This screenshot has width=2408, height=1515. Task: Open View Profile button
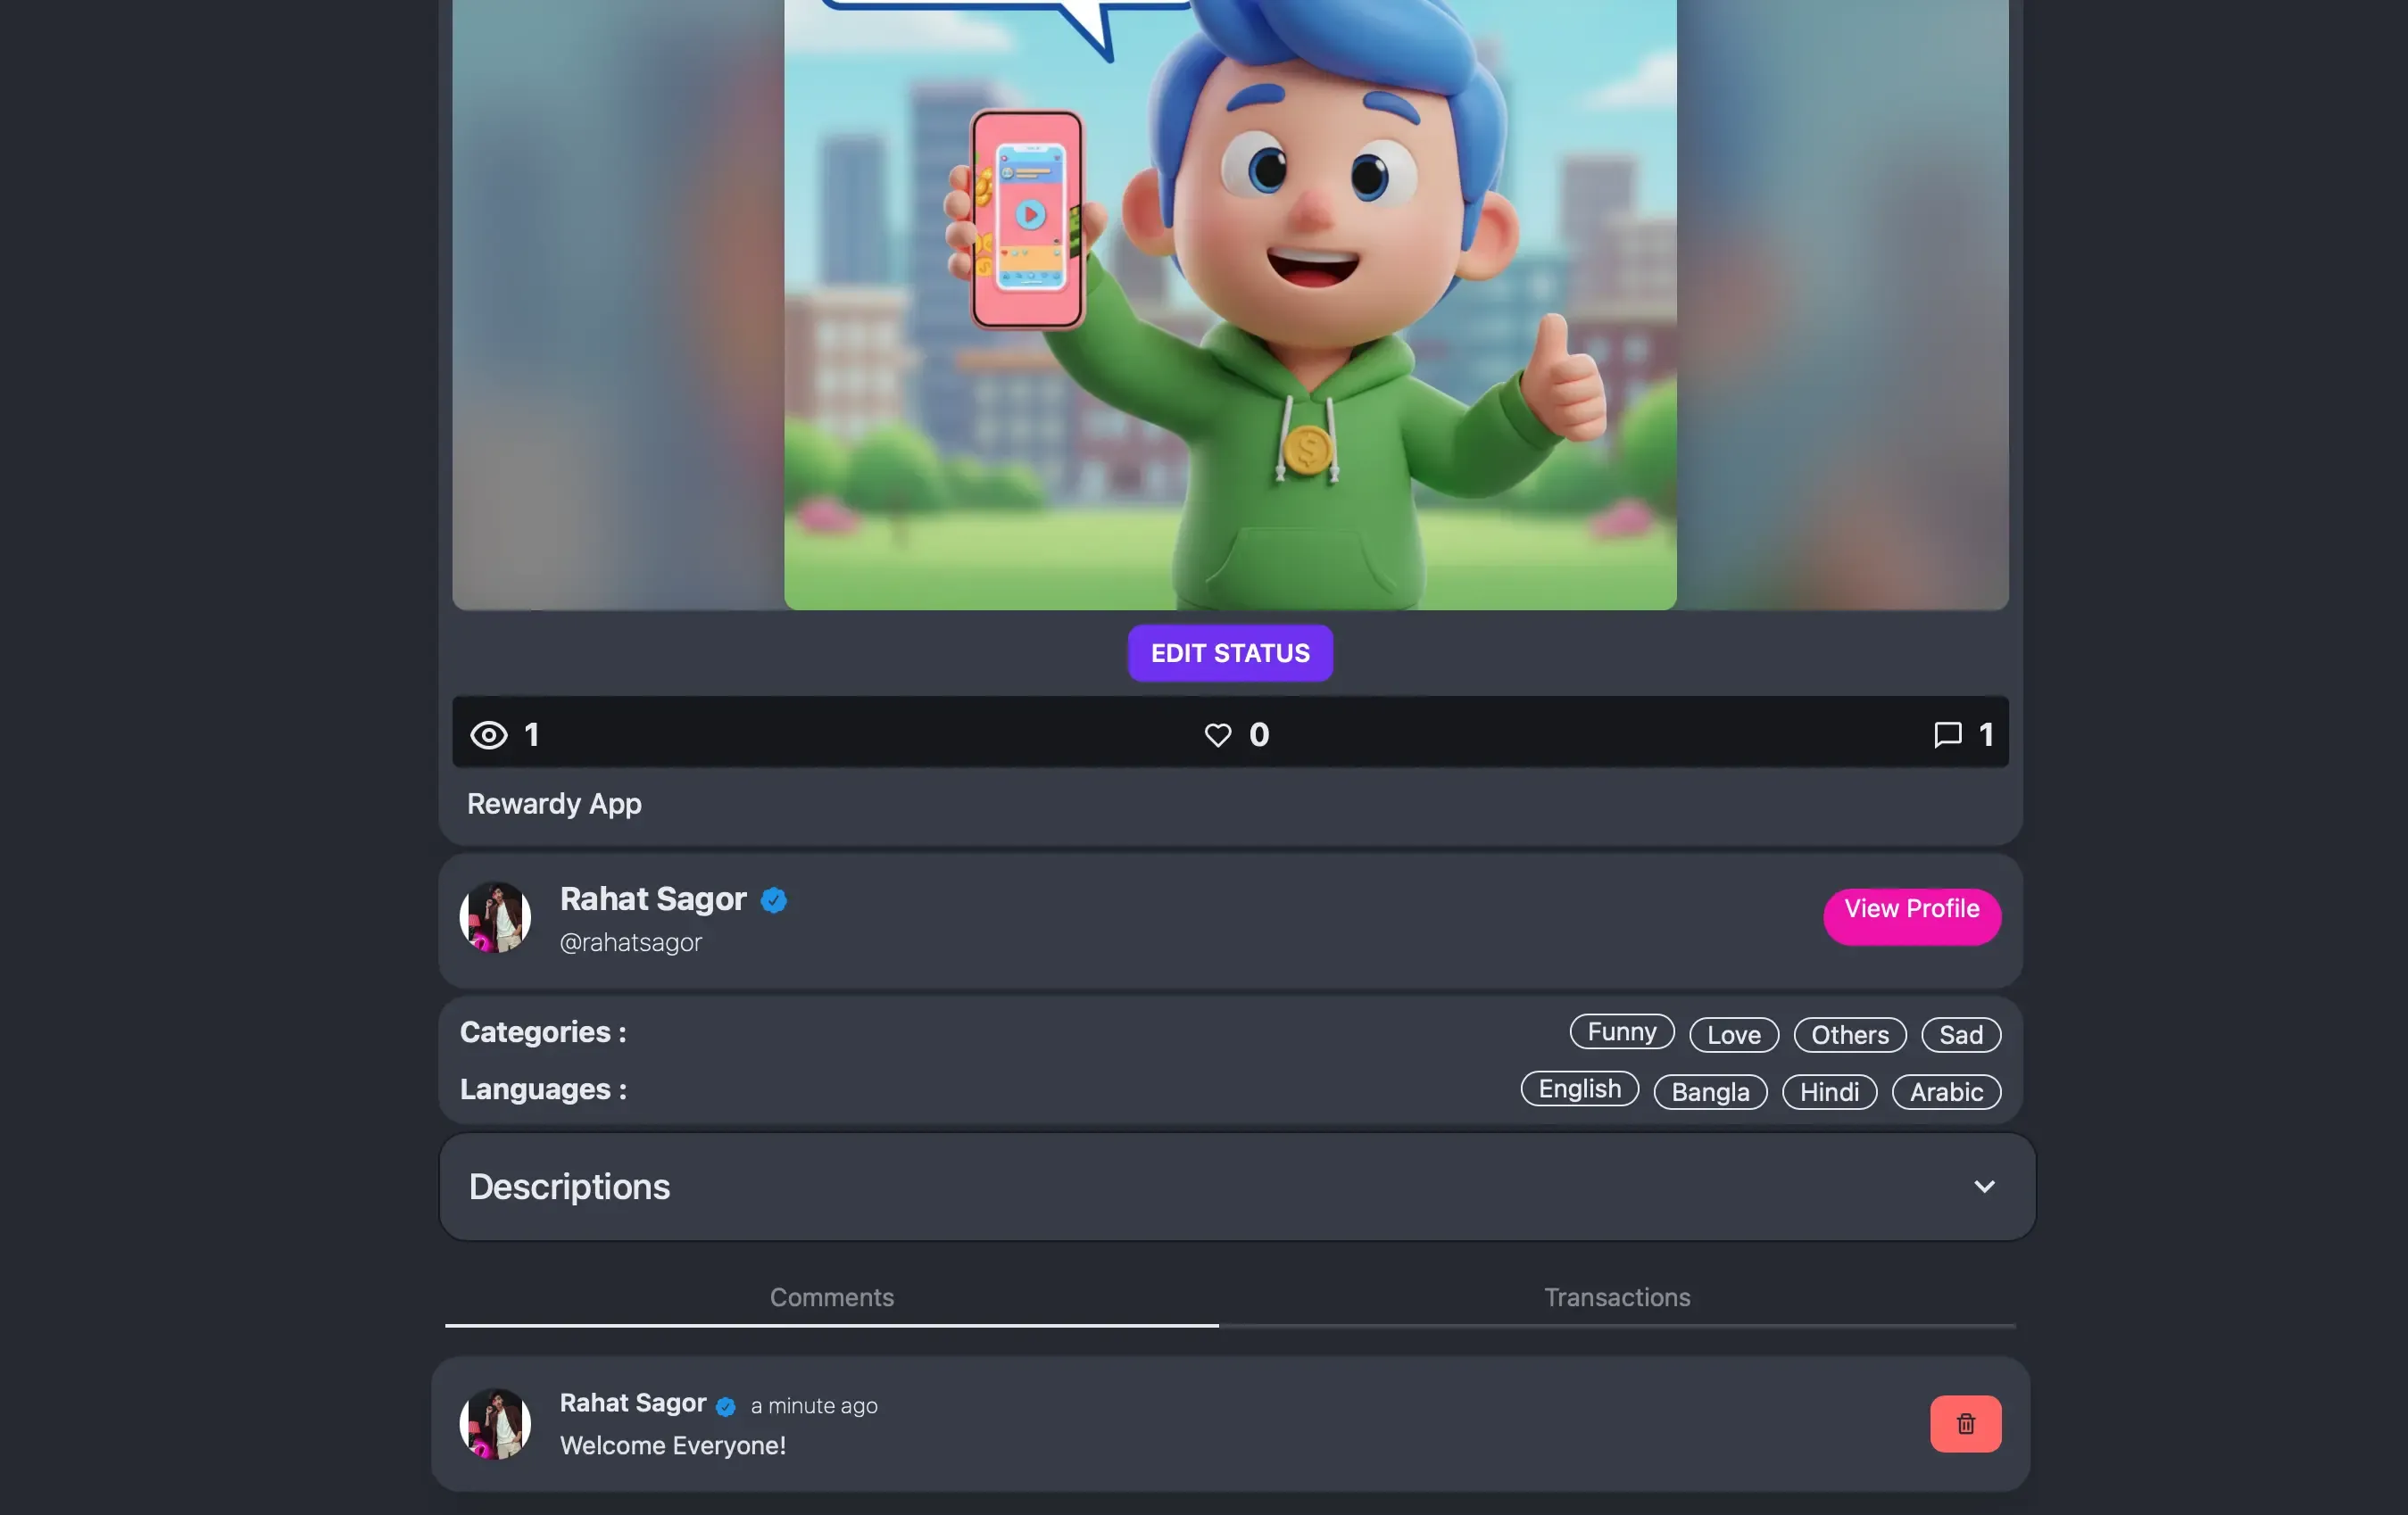(x=1910, y=915)
